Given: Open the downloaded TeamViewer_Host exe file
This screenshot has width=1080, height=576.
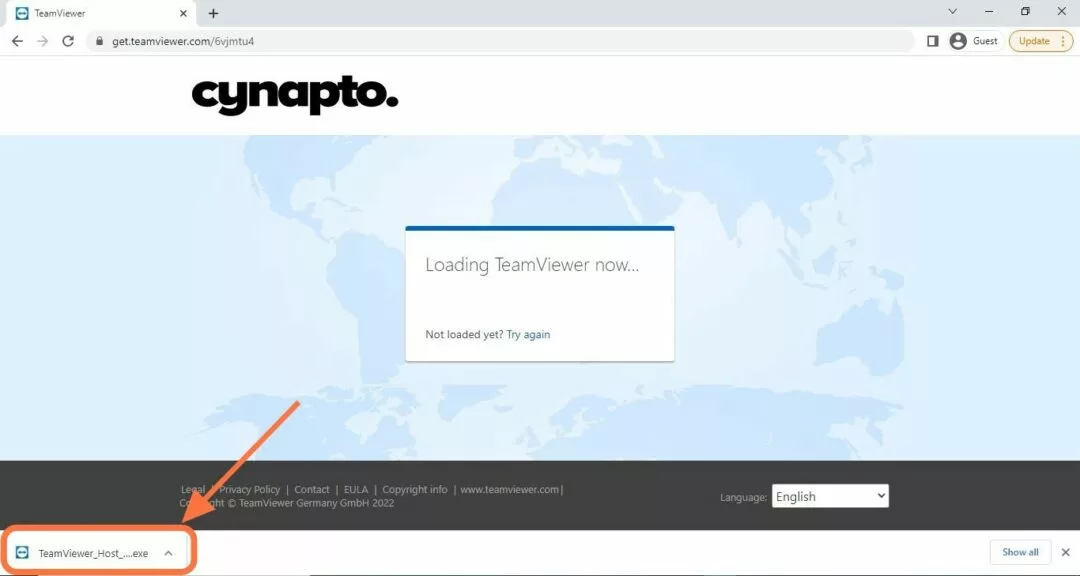Looking at the screenshot, I should tap(83, 553).
